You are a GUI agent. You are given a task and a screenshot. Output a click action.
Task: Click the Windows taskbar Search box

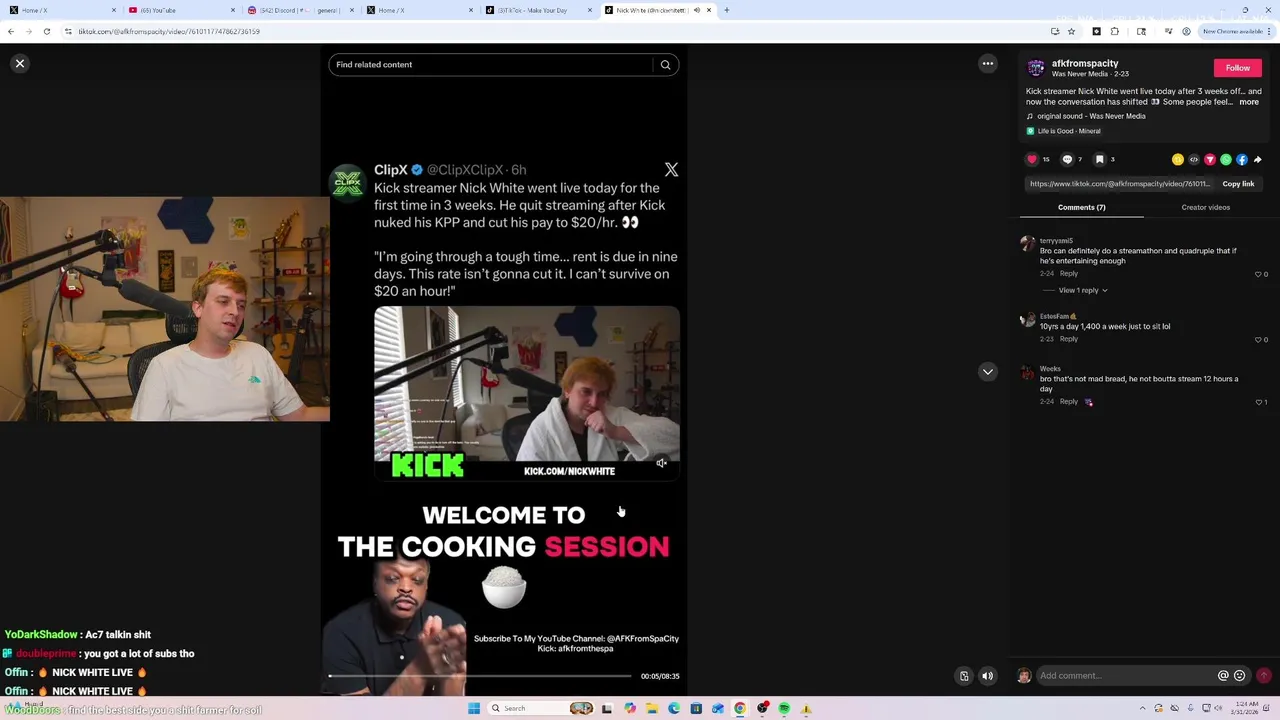(541, 708)
